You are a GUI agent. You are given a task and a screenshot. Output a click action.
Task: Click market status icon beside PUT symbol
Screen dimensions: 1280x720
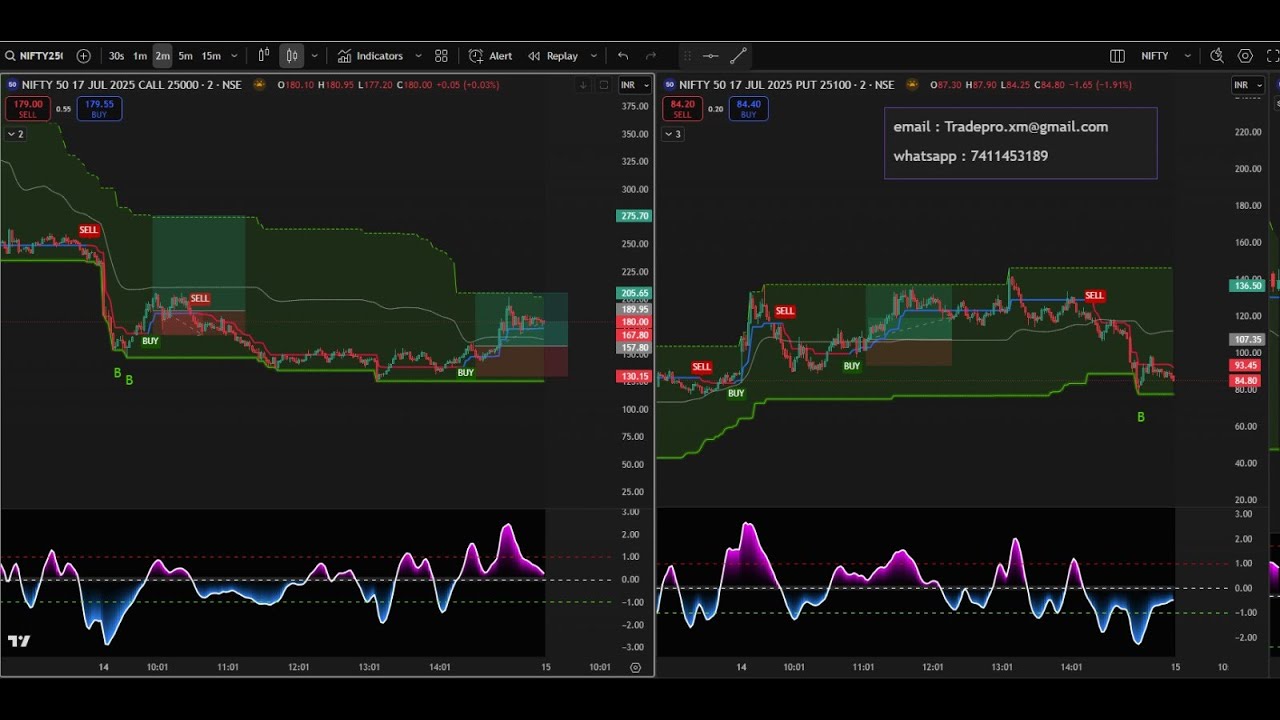pyautogui.click(x=913, y=85)
